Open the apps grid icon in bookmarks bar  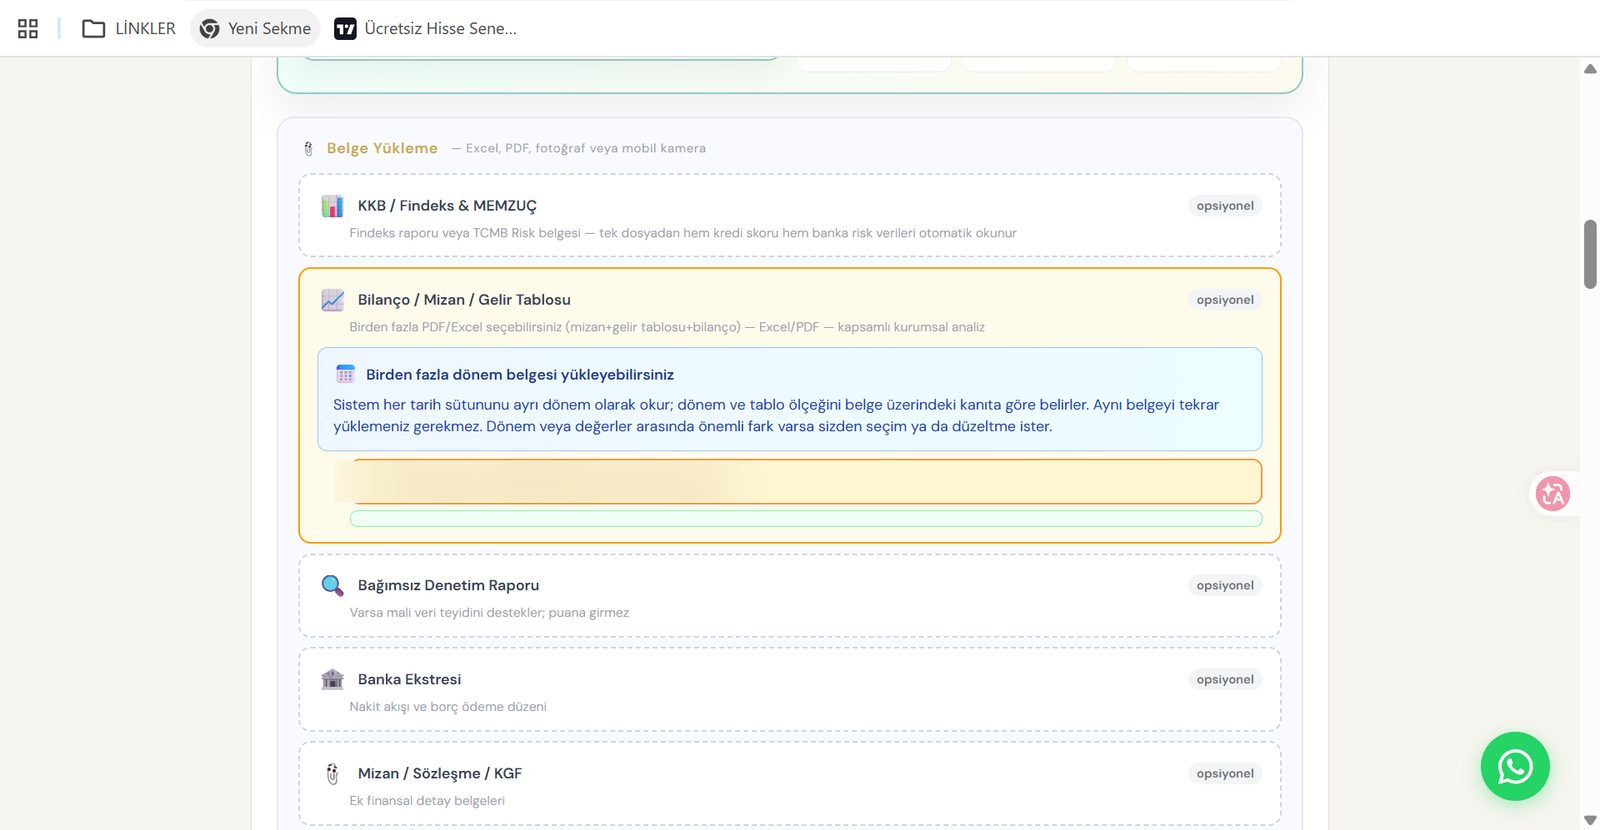pyautogui.click(x=28, y=29)
